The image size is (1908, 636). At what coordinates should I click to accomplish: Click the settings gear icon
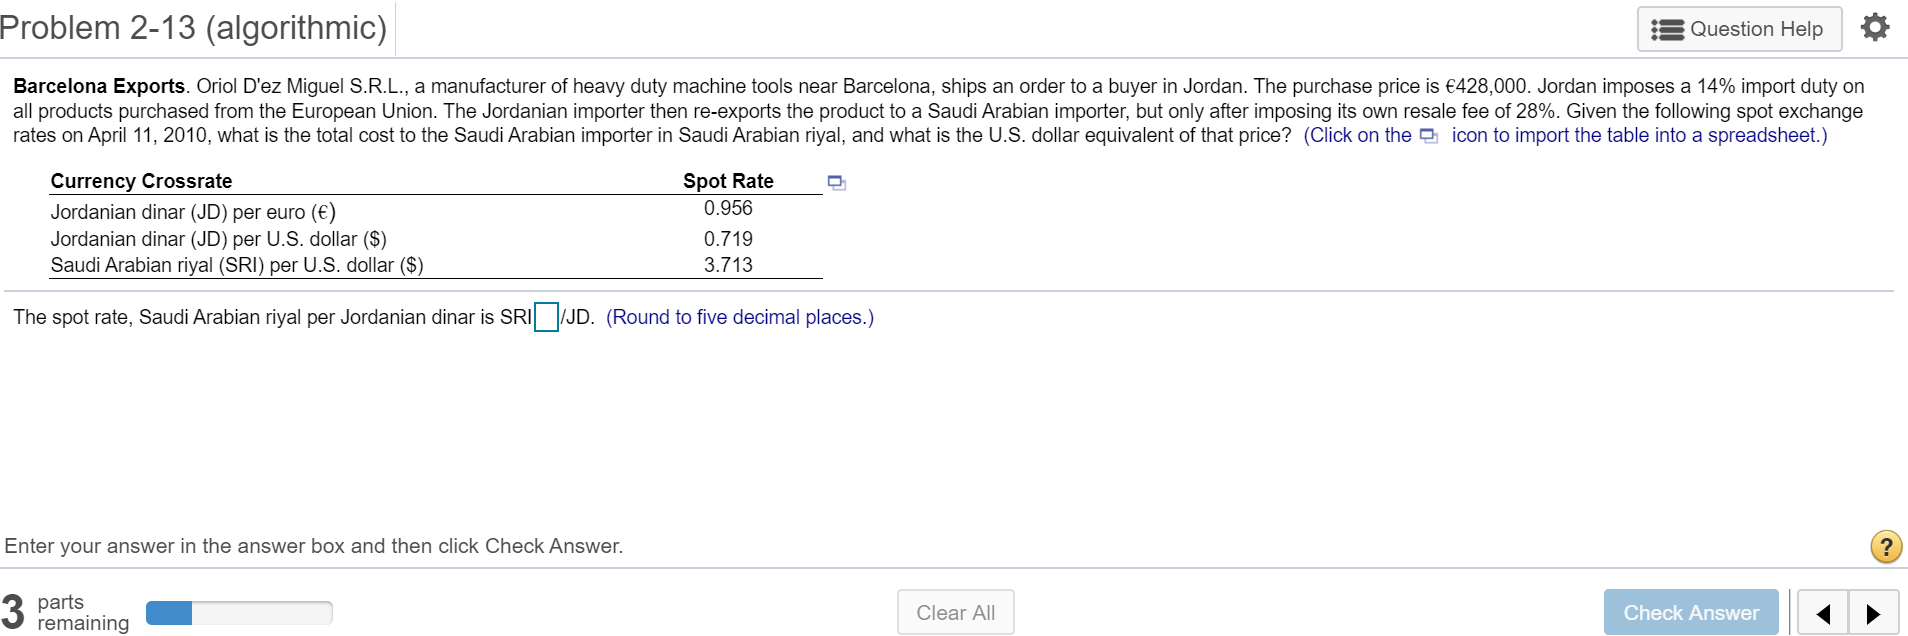(x=1875, y=27)
